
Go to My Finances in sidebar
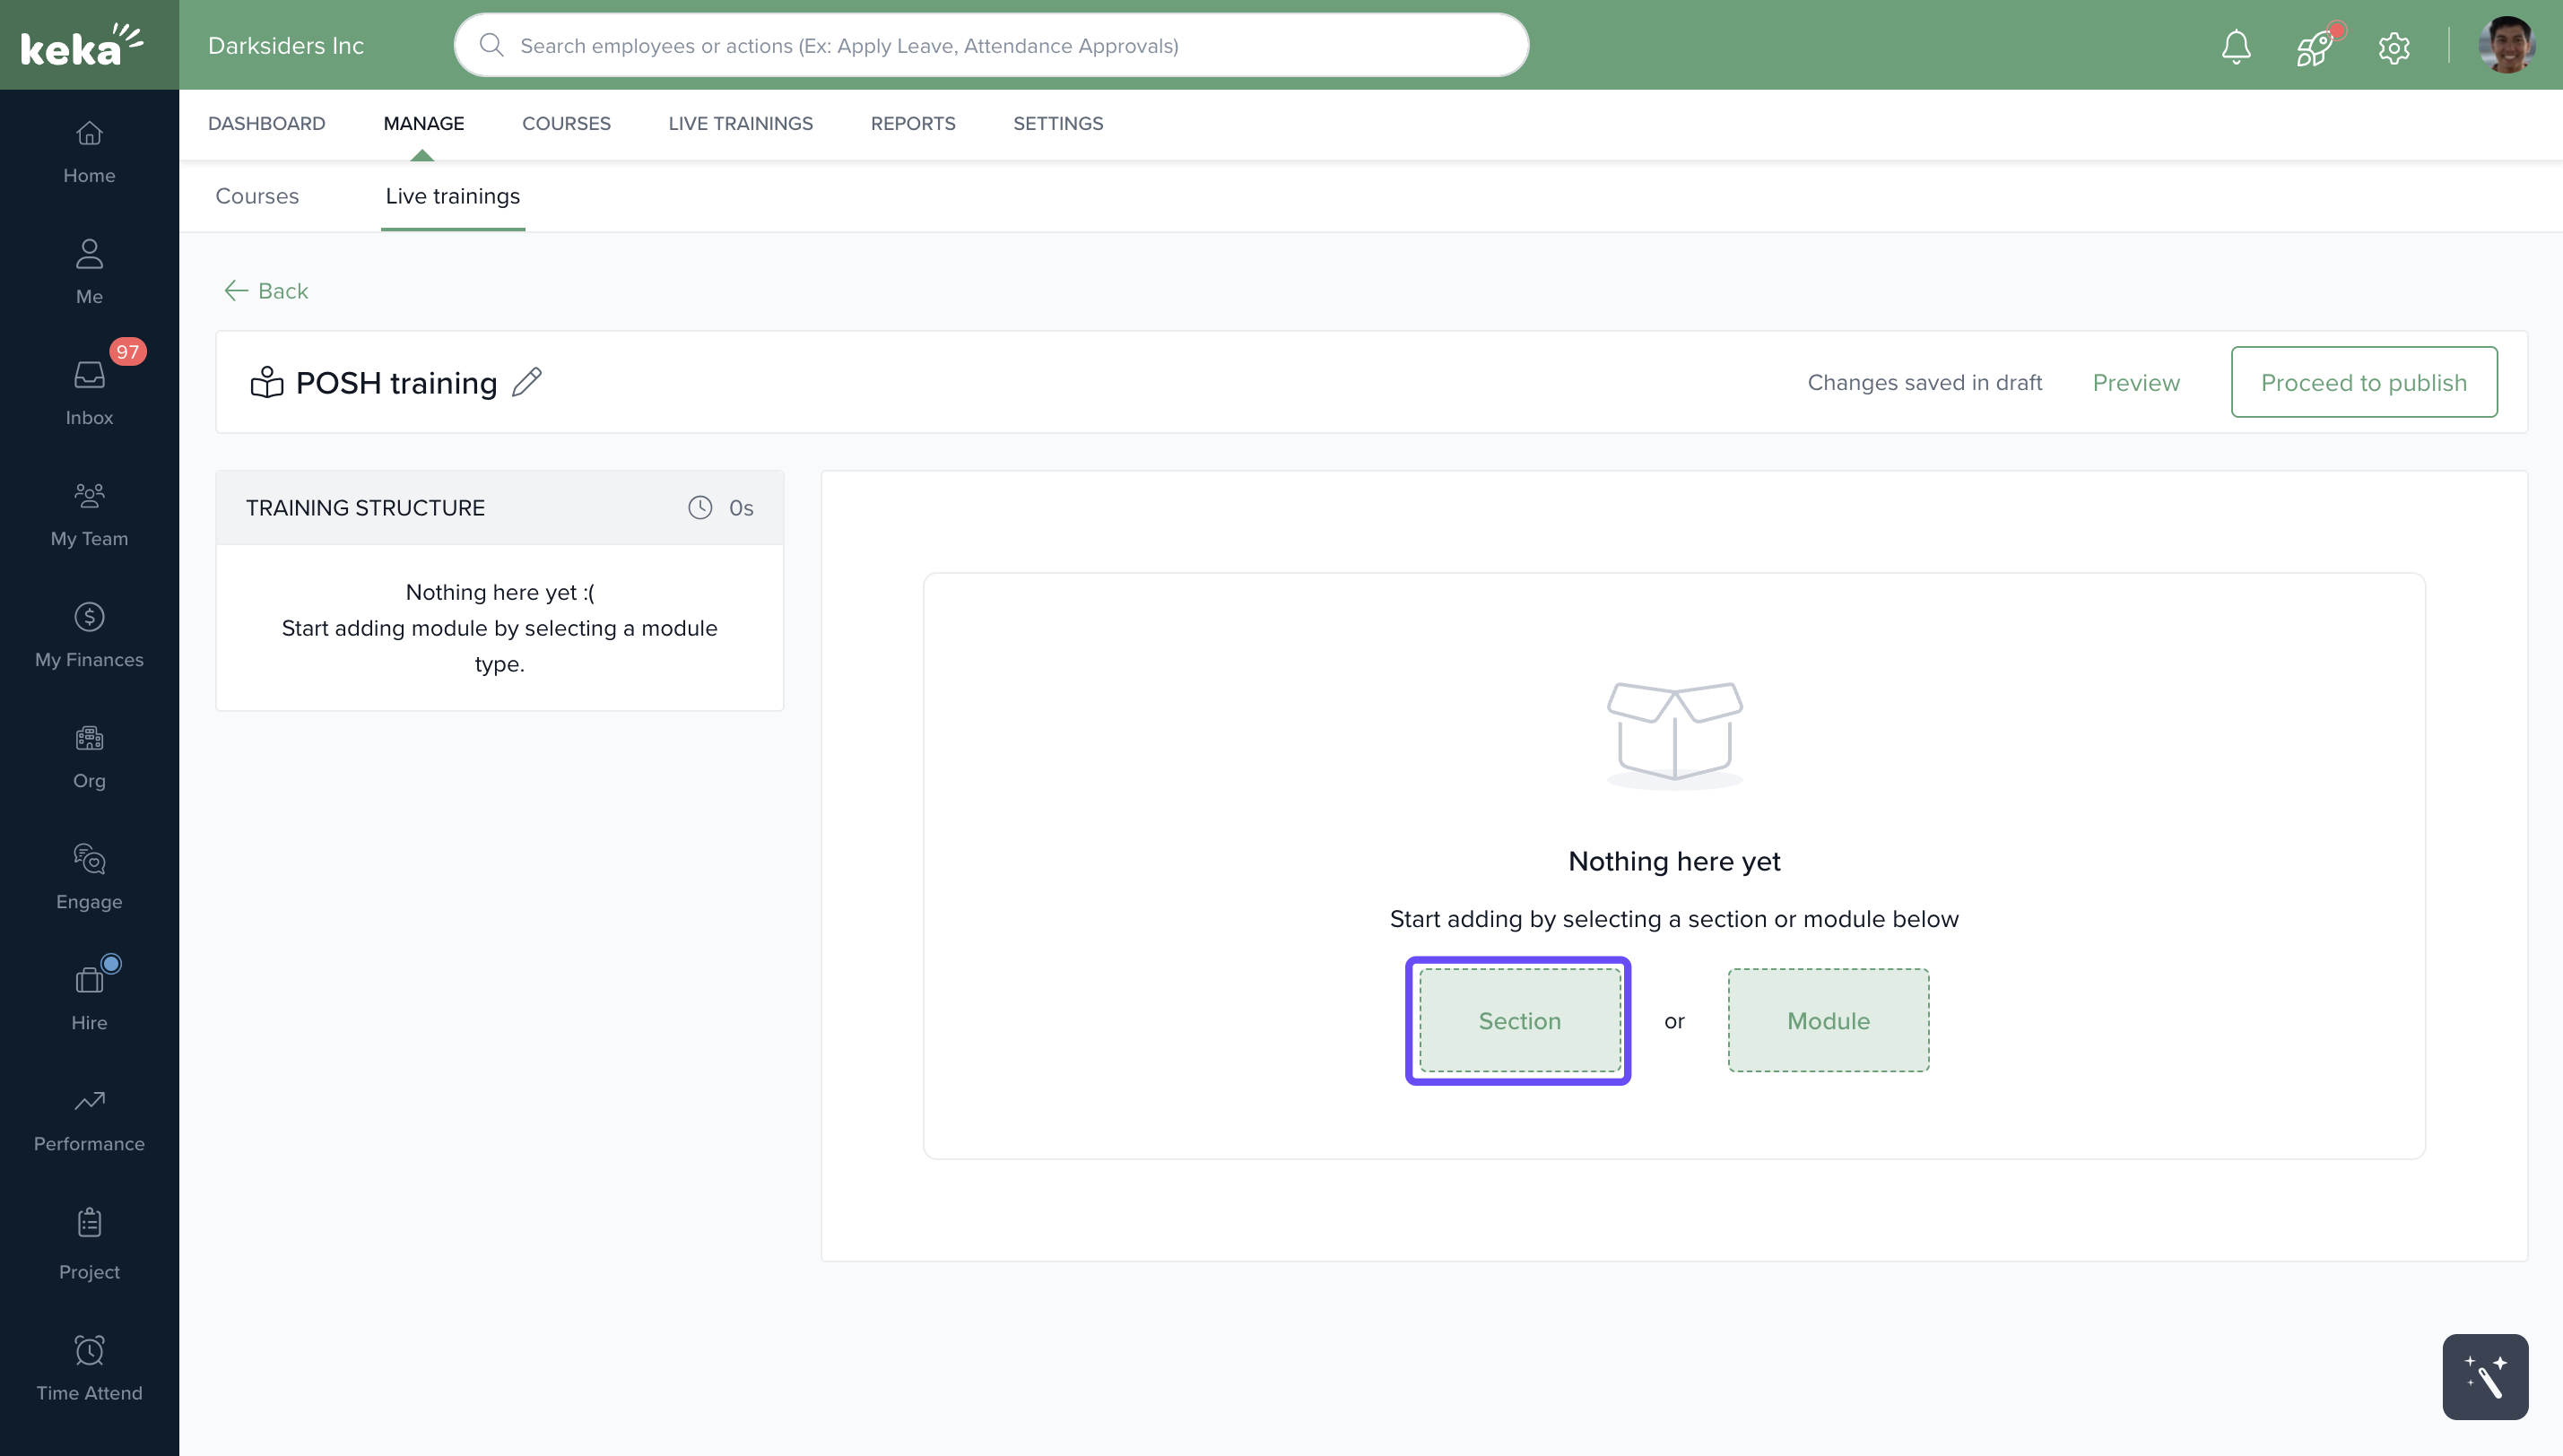(89, 635)
